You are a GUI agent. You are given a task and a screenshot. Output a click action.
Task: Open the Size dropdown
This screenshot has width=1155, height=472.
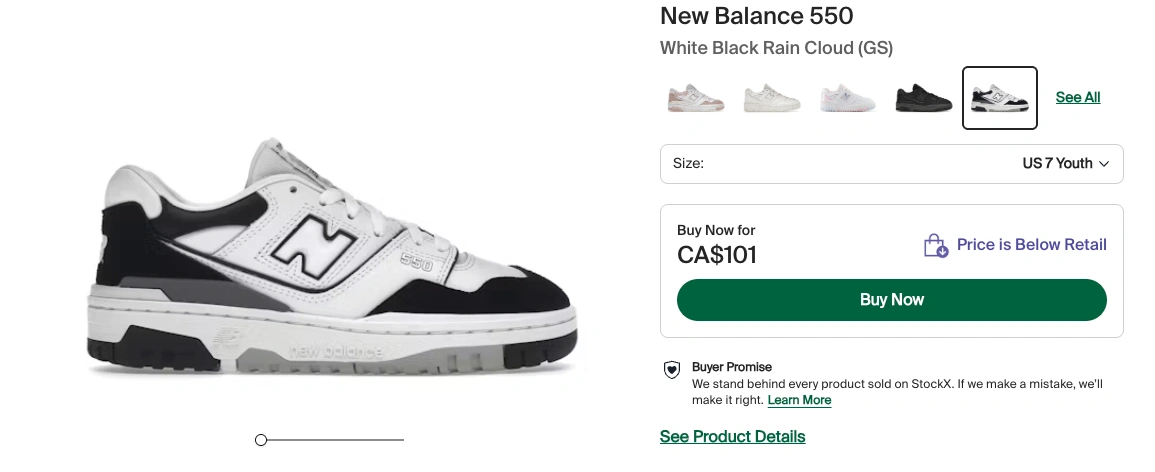[891, 164]
